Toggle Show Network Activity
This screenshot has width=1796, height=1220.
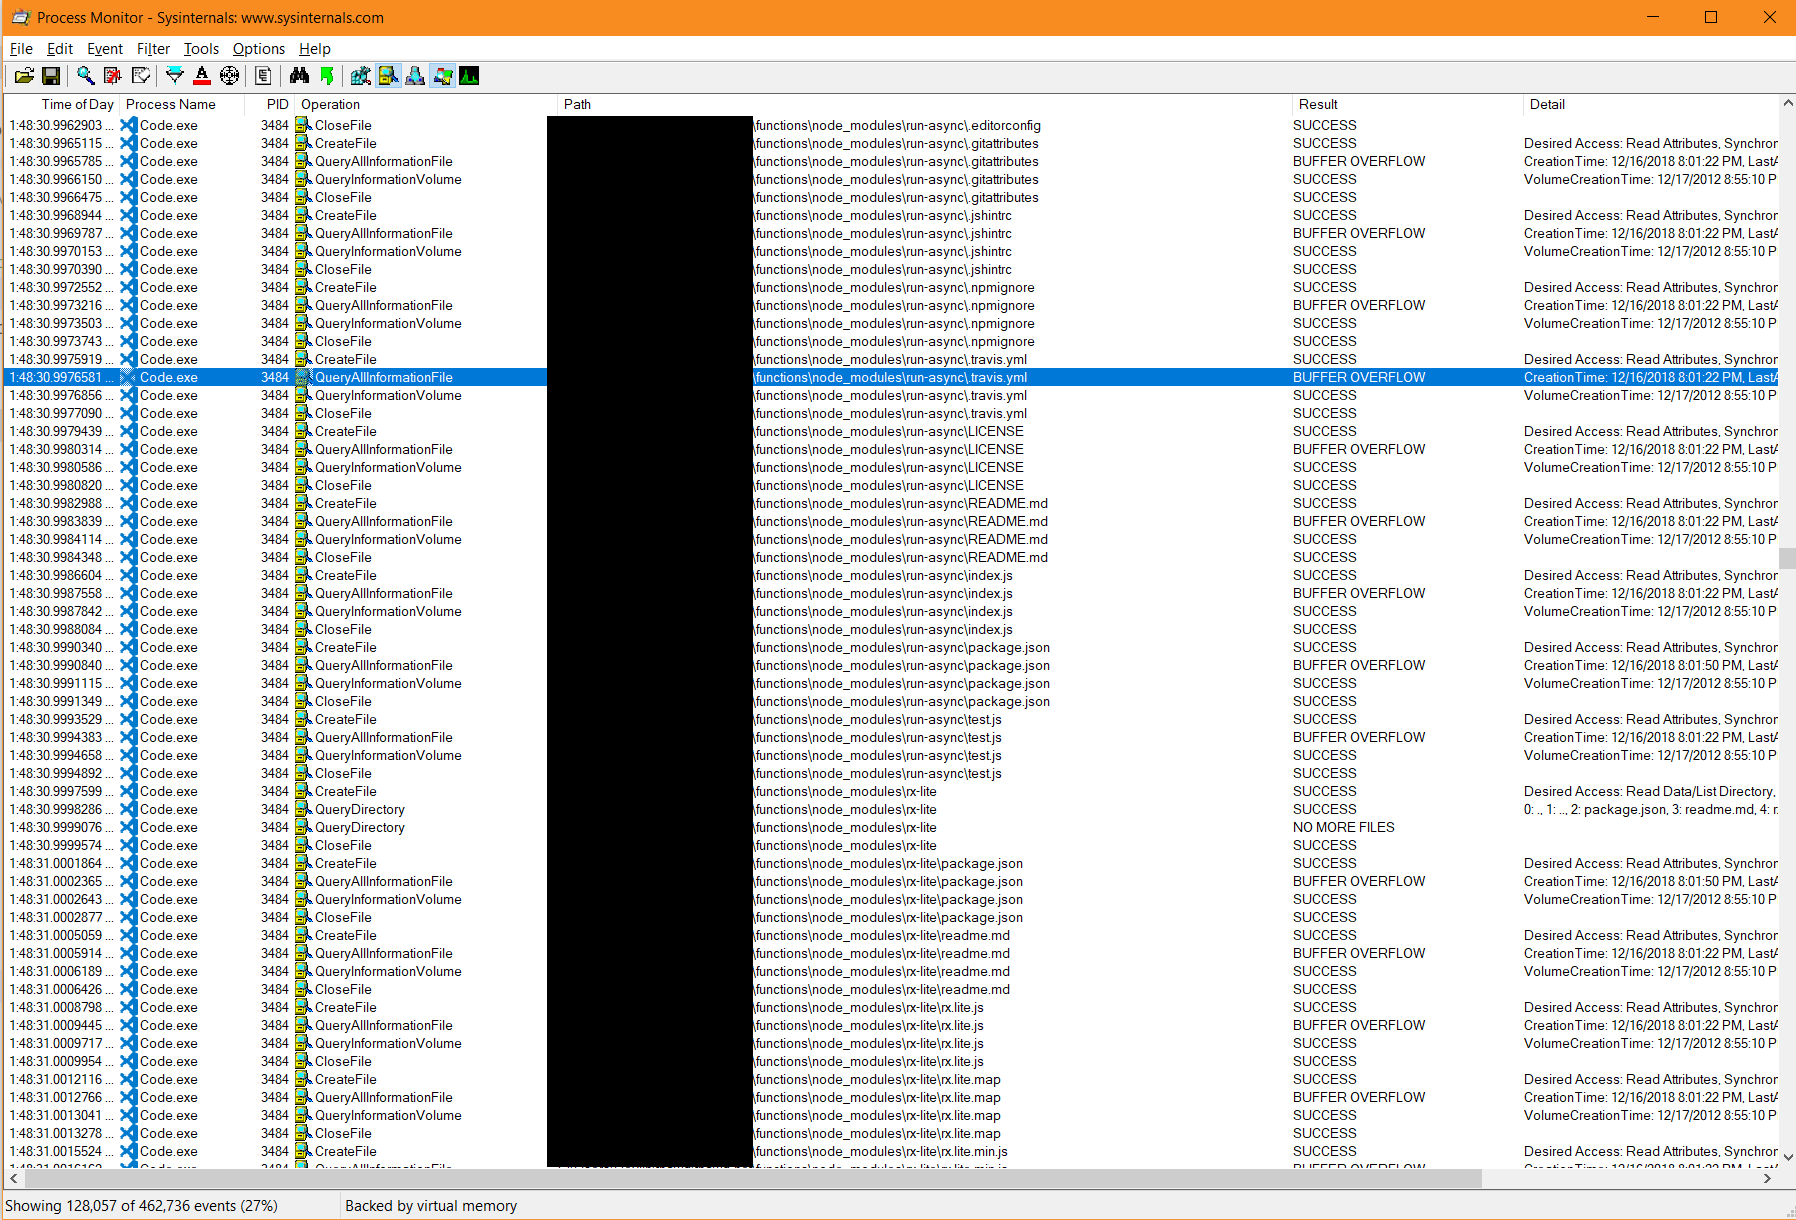coord(415,76)
